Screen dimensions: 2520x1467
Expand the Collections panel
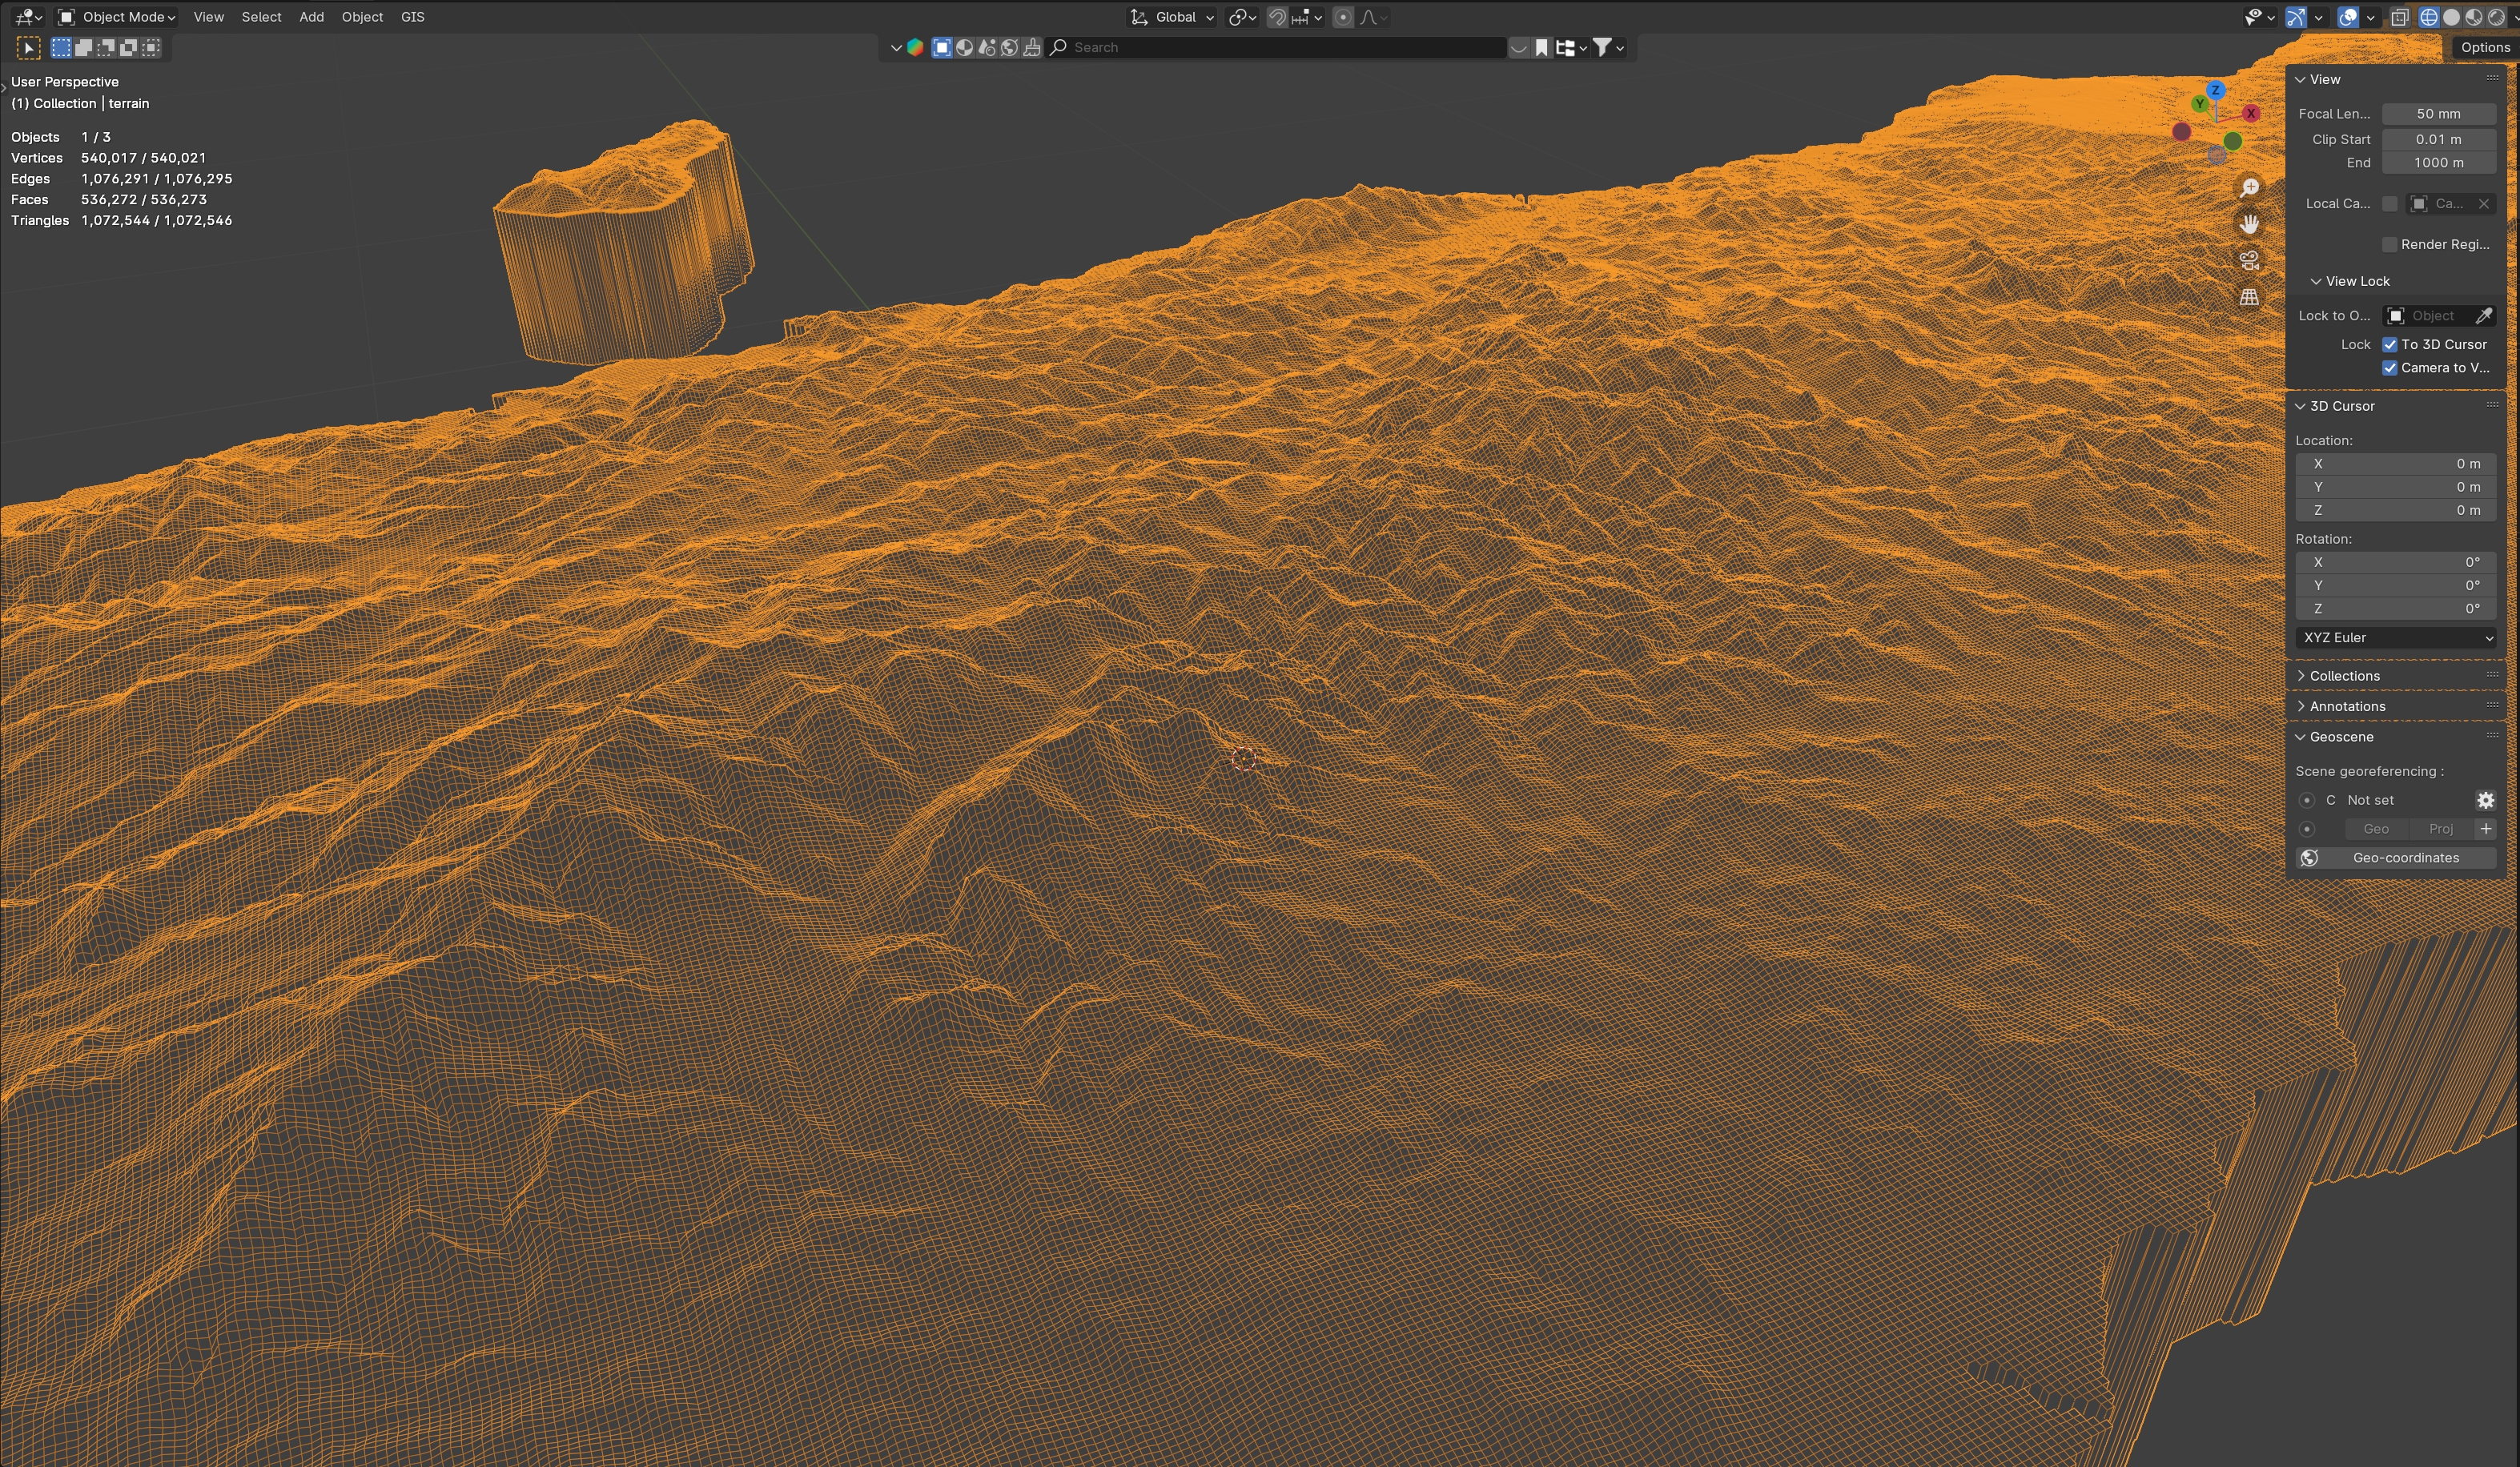tap(2344, 676)
